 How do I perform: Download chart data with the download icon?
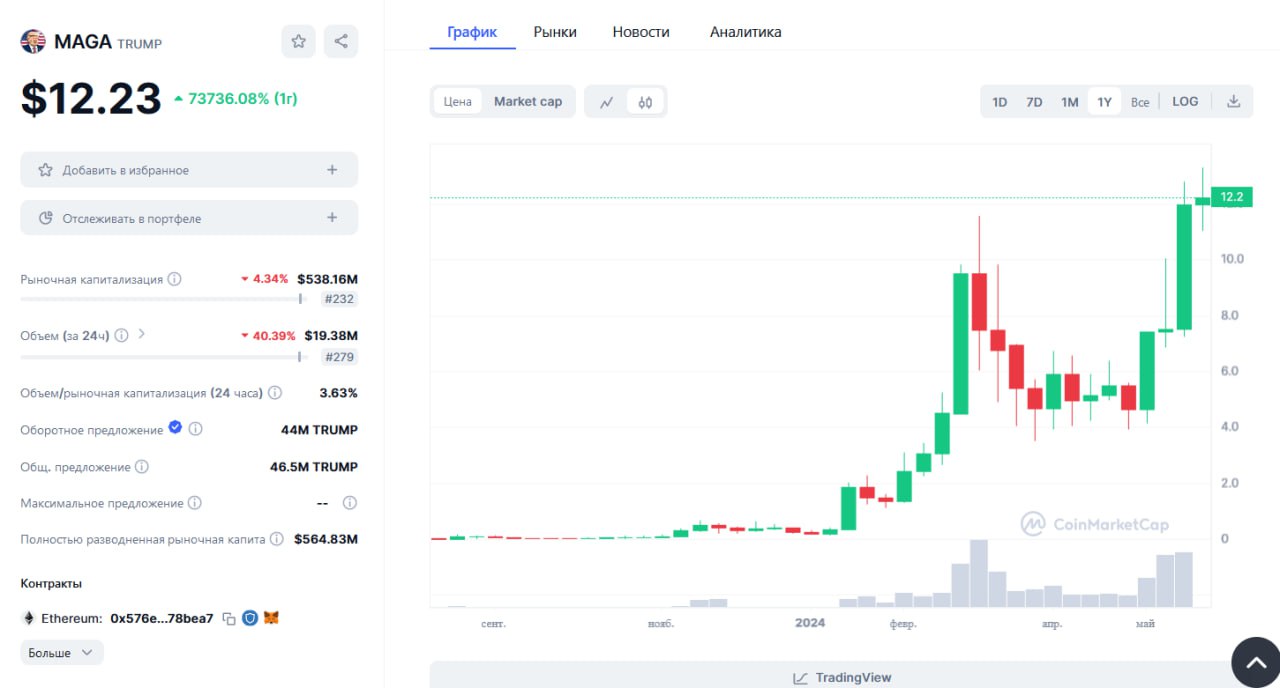[1234, 101]
